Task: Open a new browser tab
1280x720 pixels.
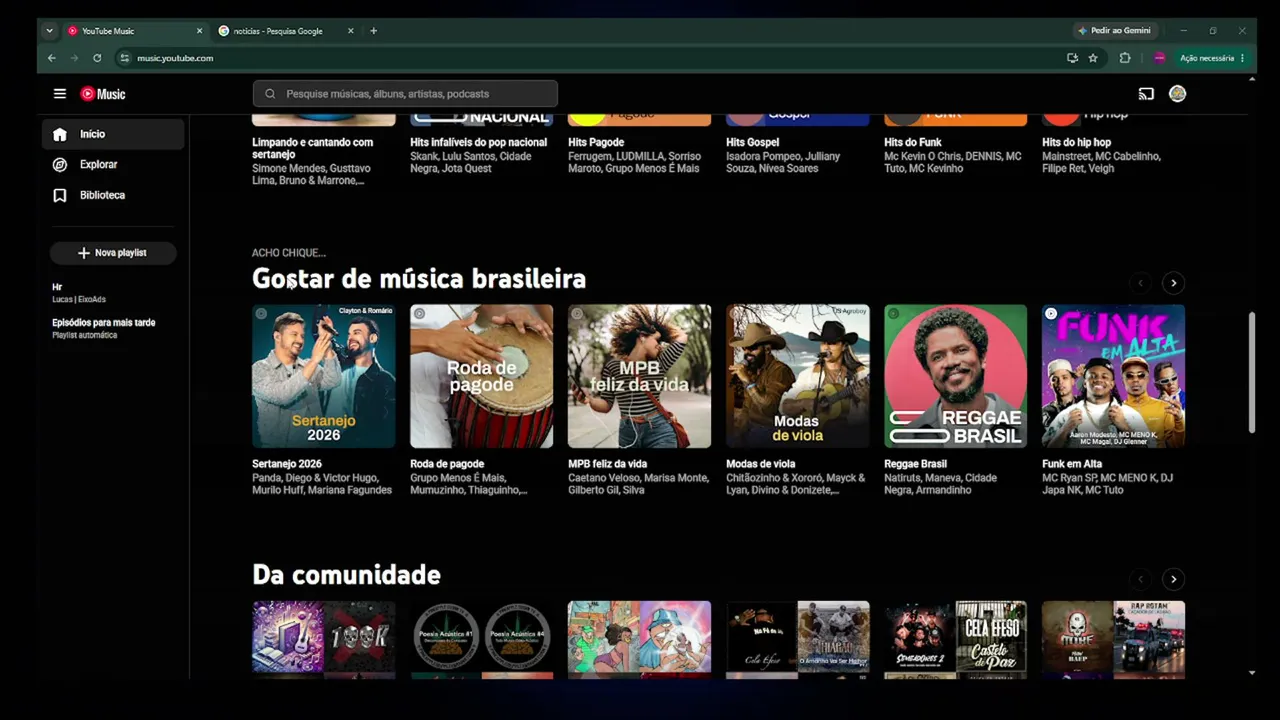Action: [x=374, y=31]
